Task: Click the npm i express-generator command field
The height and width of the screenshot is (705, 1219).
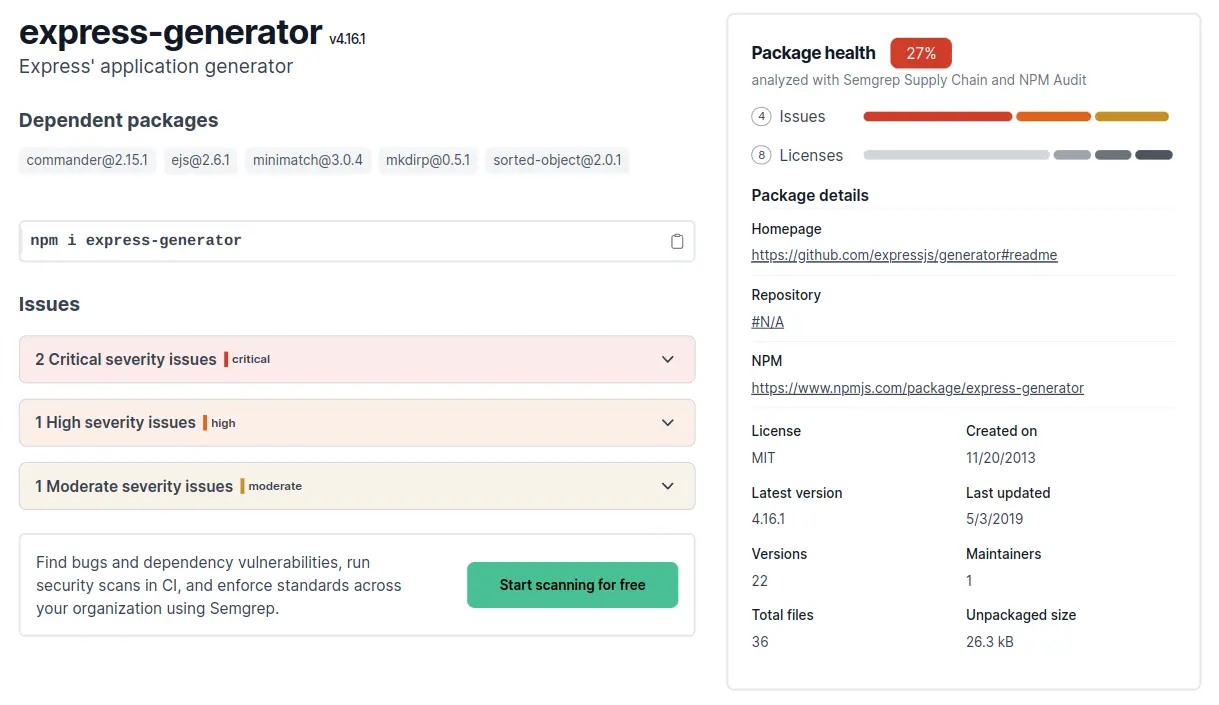Action: tap(340, 241)
